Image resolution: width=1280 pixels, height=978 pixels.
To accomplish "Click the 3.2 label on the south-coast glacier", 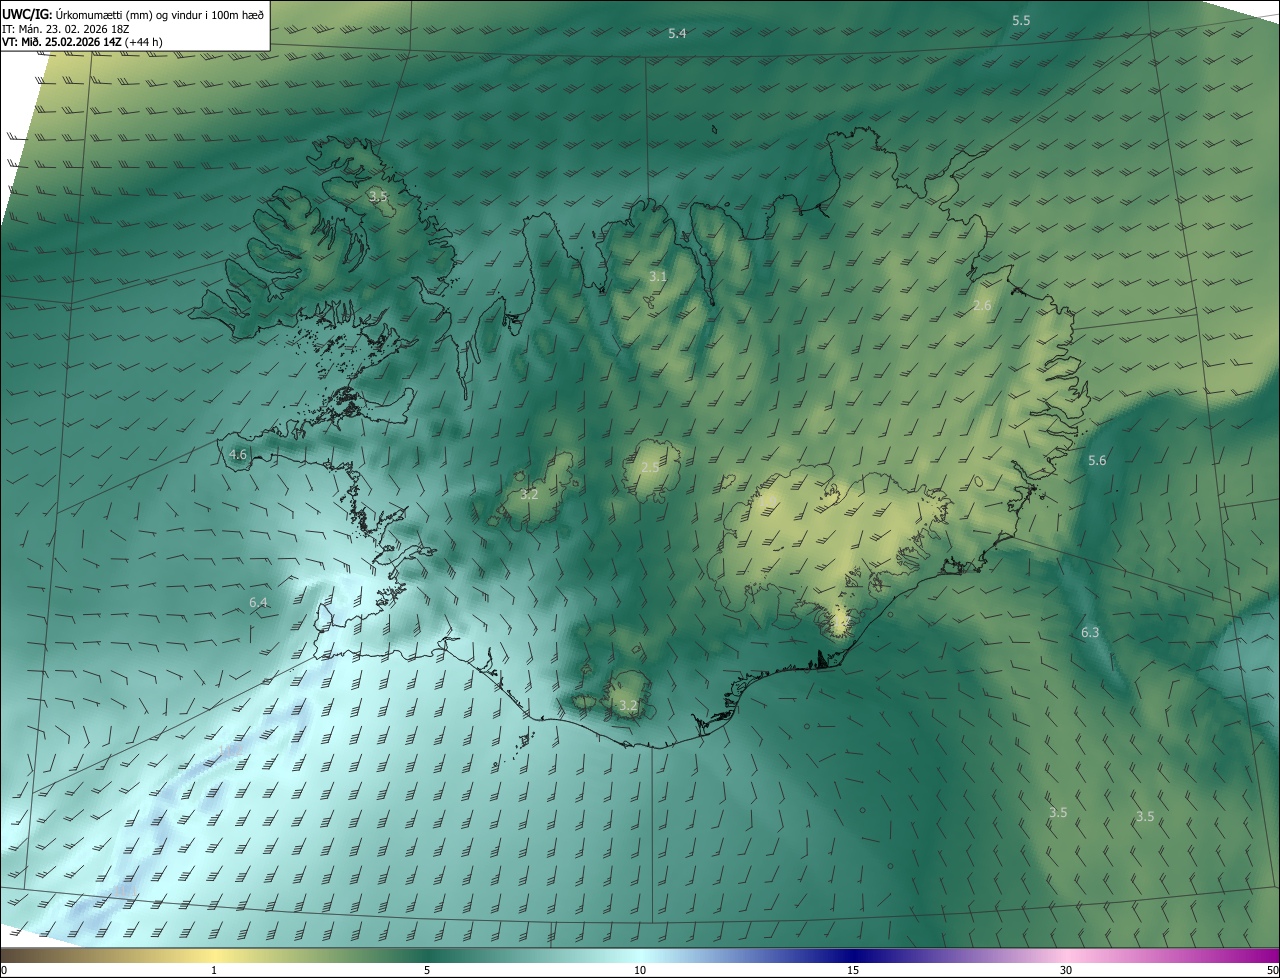I will click(x=628, y=706).
